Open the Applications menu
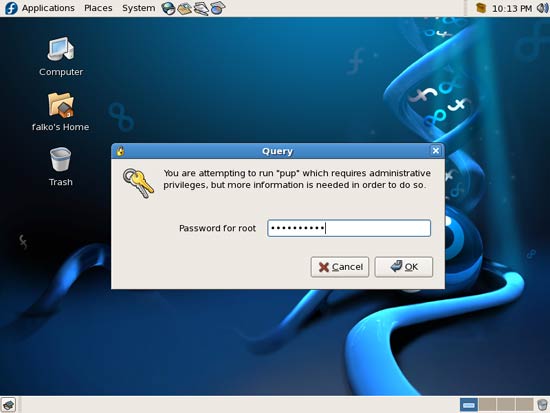This screenshot has height=413, width=550. [48, 8]
